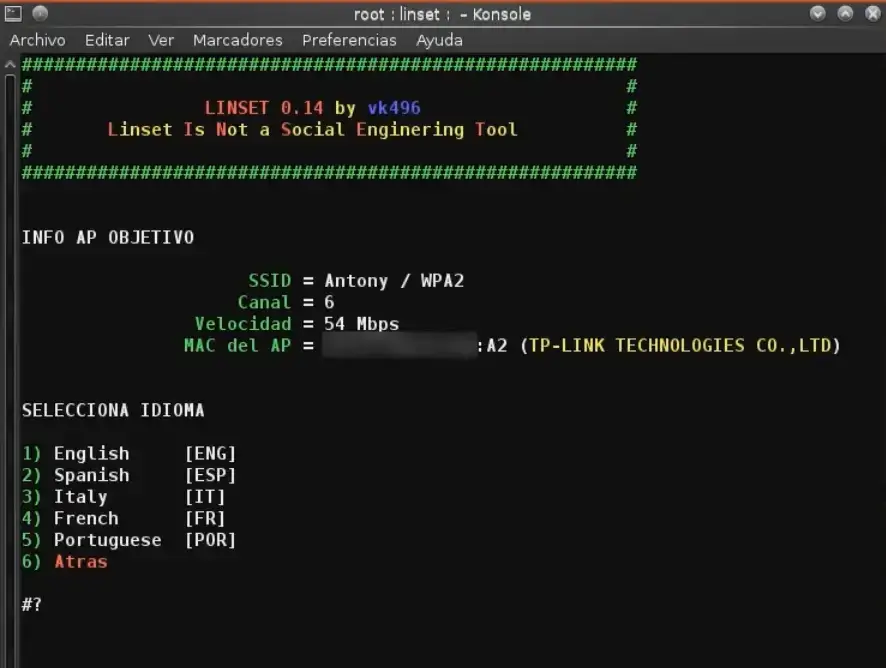
Task: Click the Konsole terminal icon in the title bar
Action: tap(13, 14)
